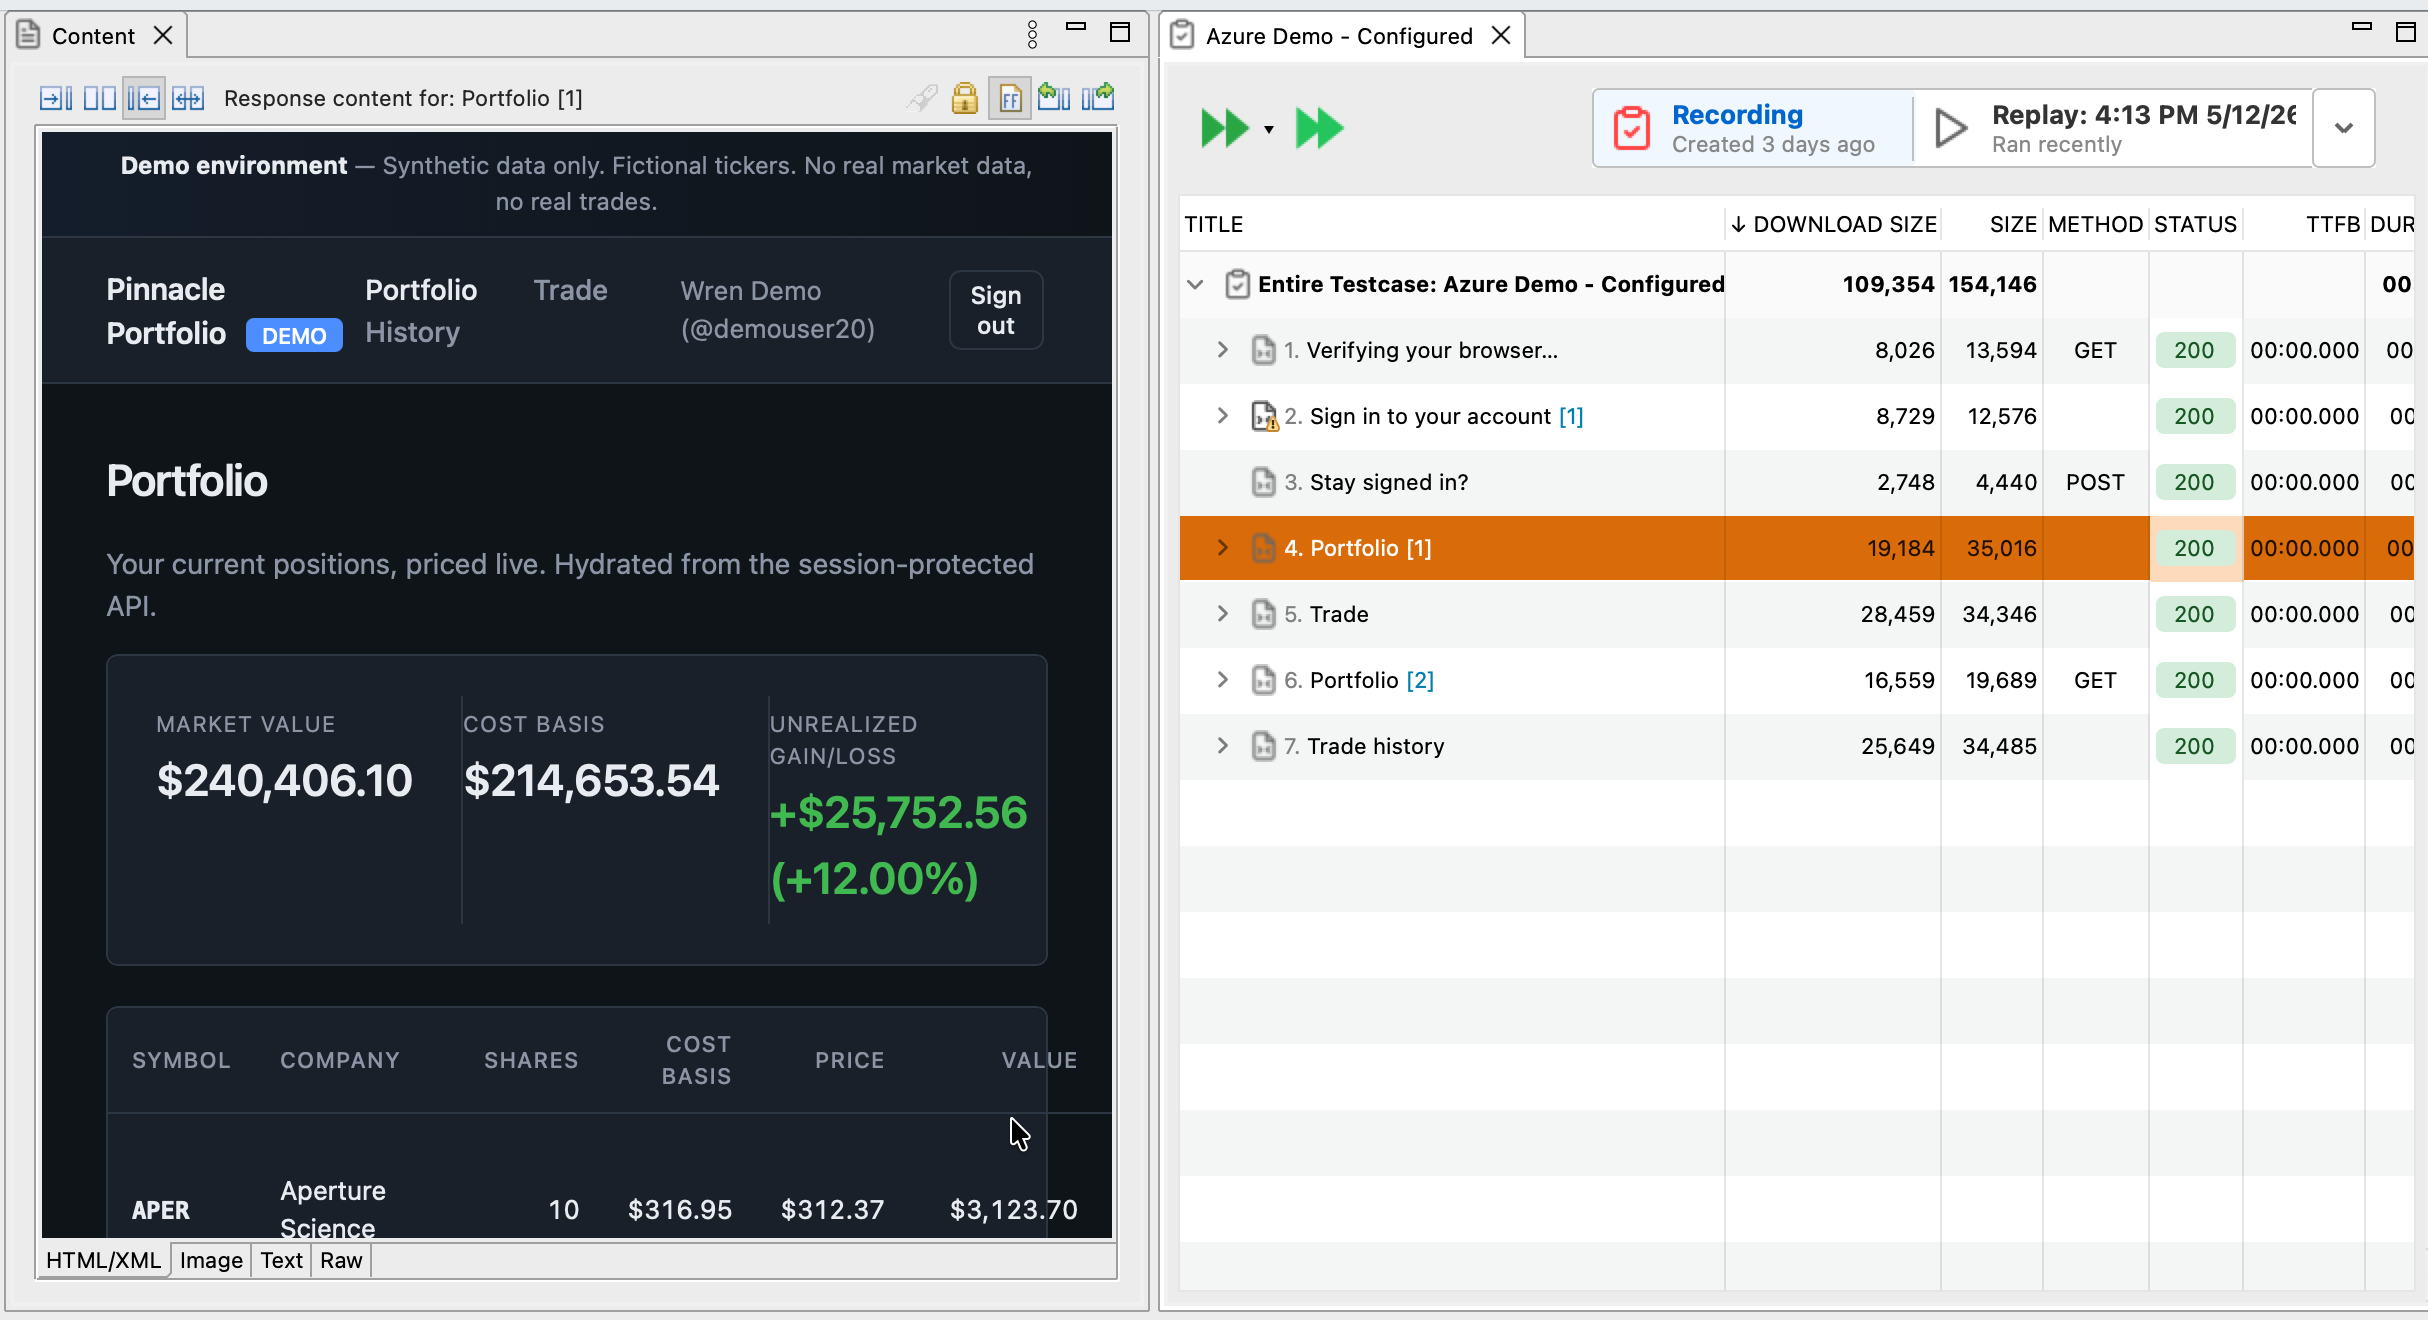This screenshot has height=1320, width=2428.
Task: Expand the highlighted Portfolio [1] row
Action: 1222,548
